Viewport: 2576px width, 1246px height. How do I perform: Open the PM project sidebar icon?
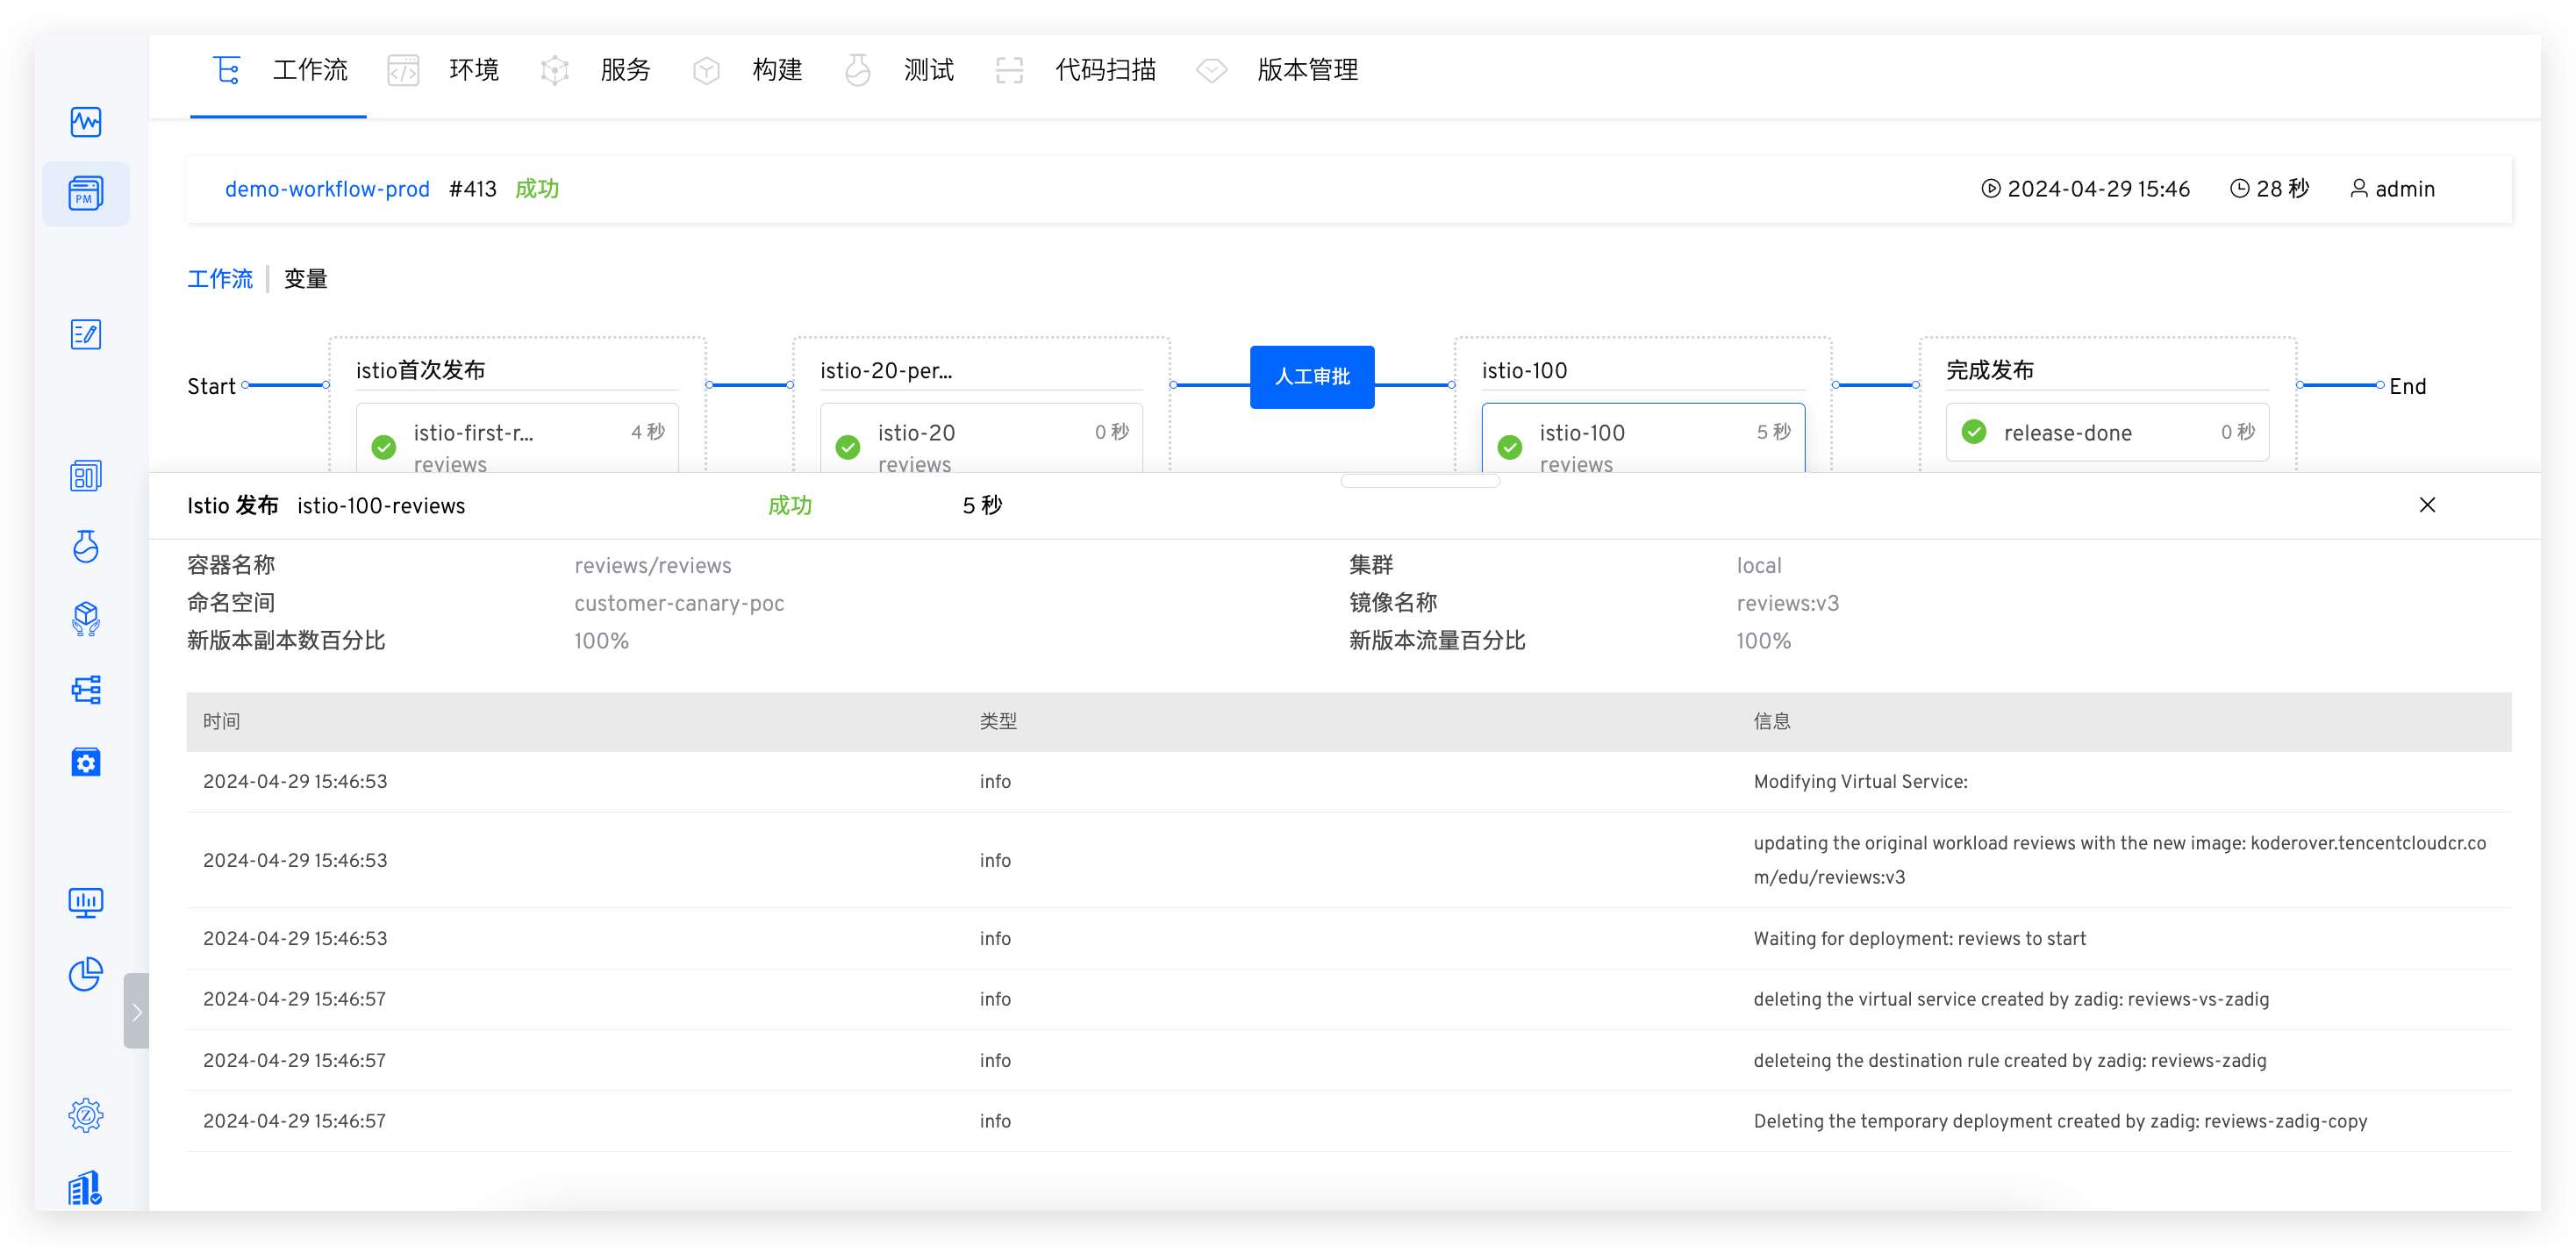click(x=86, y=193)
